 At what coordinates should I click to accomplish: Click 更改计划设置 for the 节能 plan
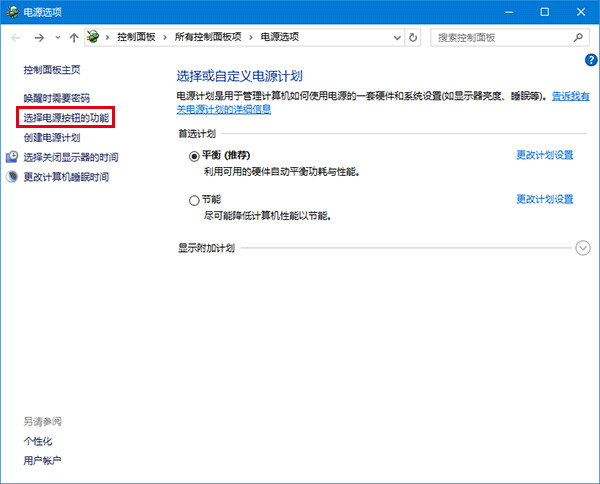click(x=544, y=199)
